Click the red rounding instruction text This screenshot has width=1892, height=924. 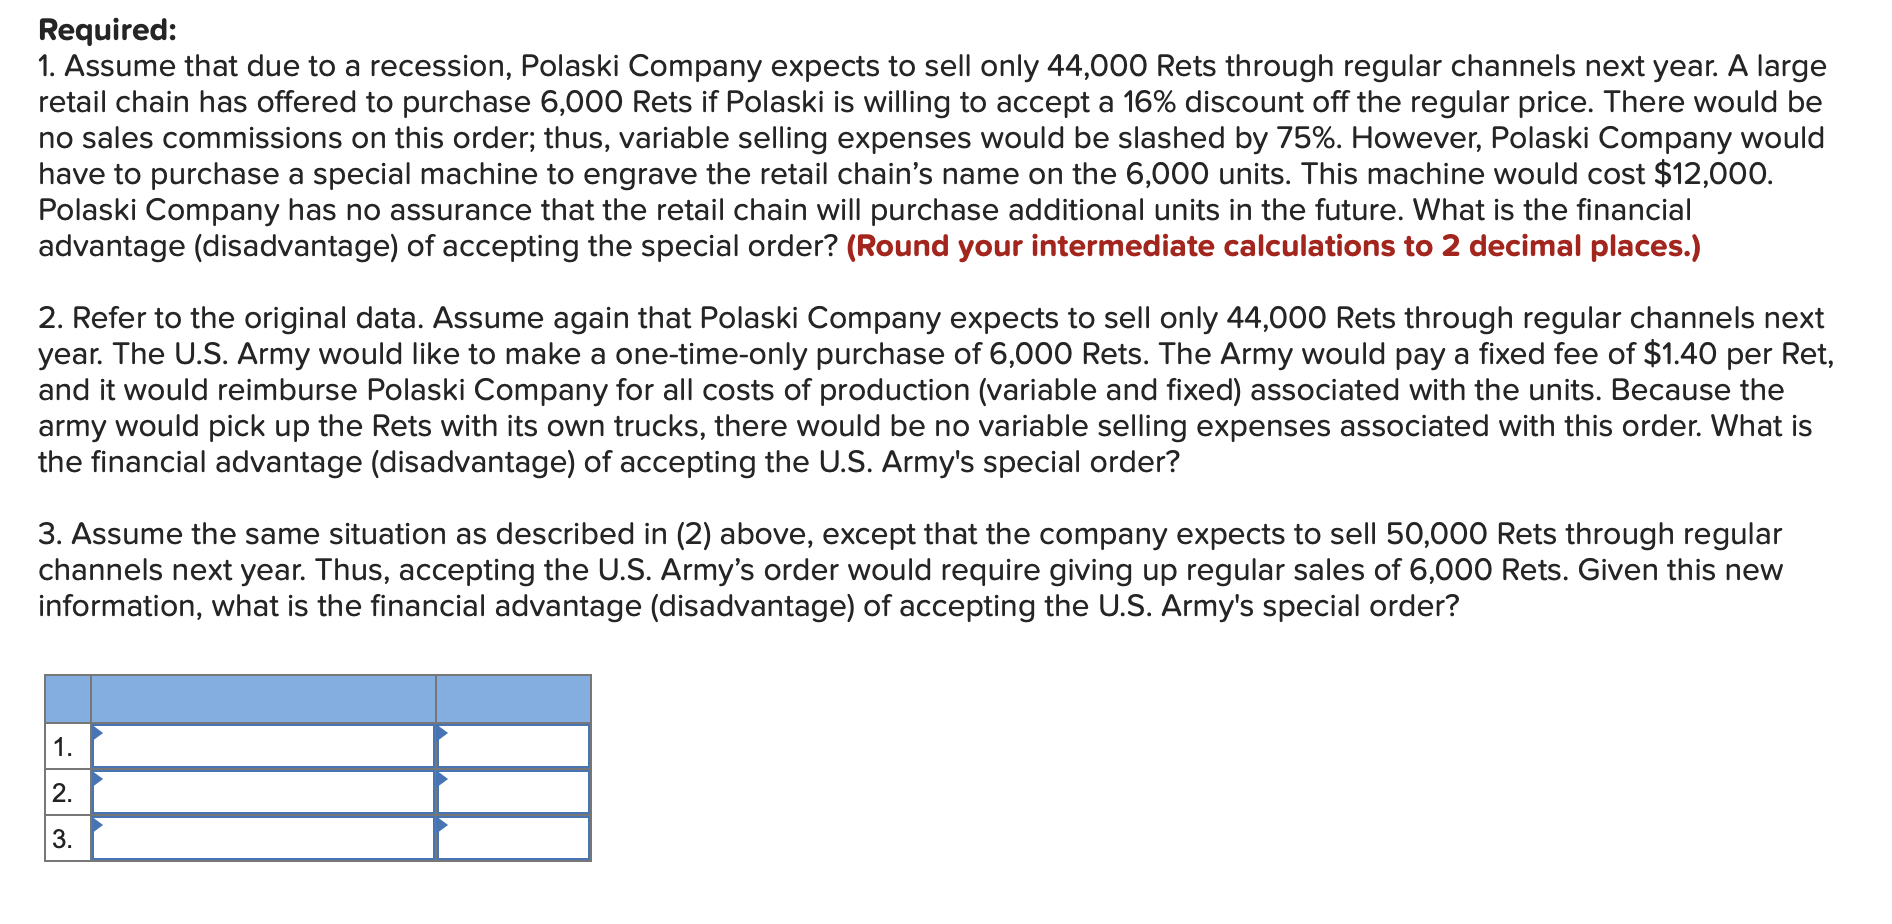tap(1273, 246)
